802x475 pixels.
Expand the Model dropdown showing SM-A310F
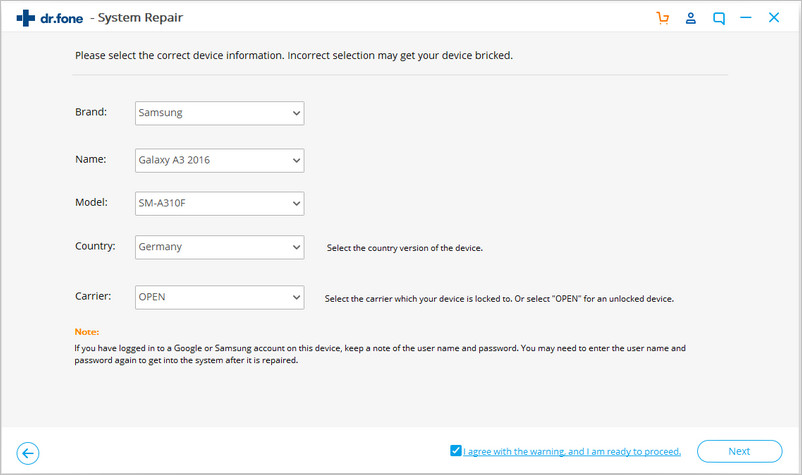[219, 204]
